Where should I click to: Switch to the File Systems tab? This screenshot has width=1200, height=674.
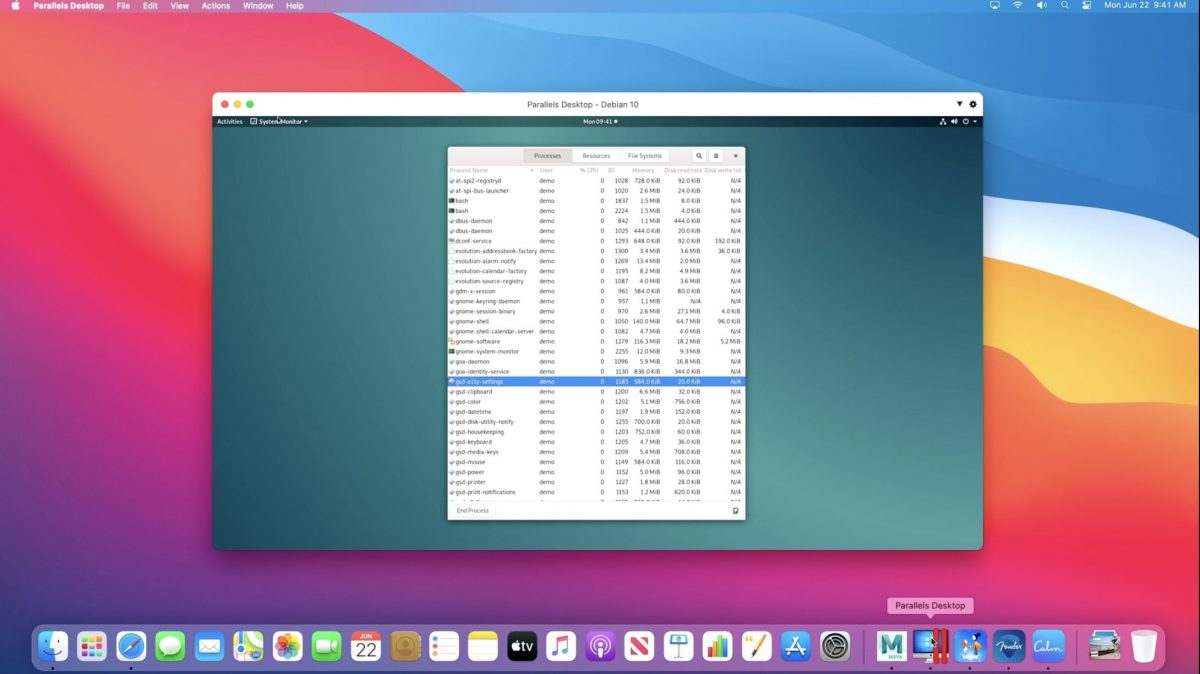click(x=644, y=156)
